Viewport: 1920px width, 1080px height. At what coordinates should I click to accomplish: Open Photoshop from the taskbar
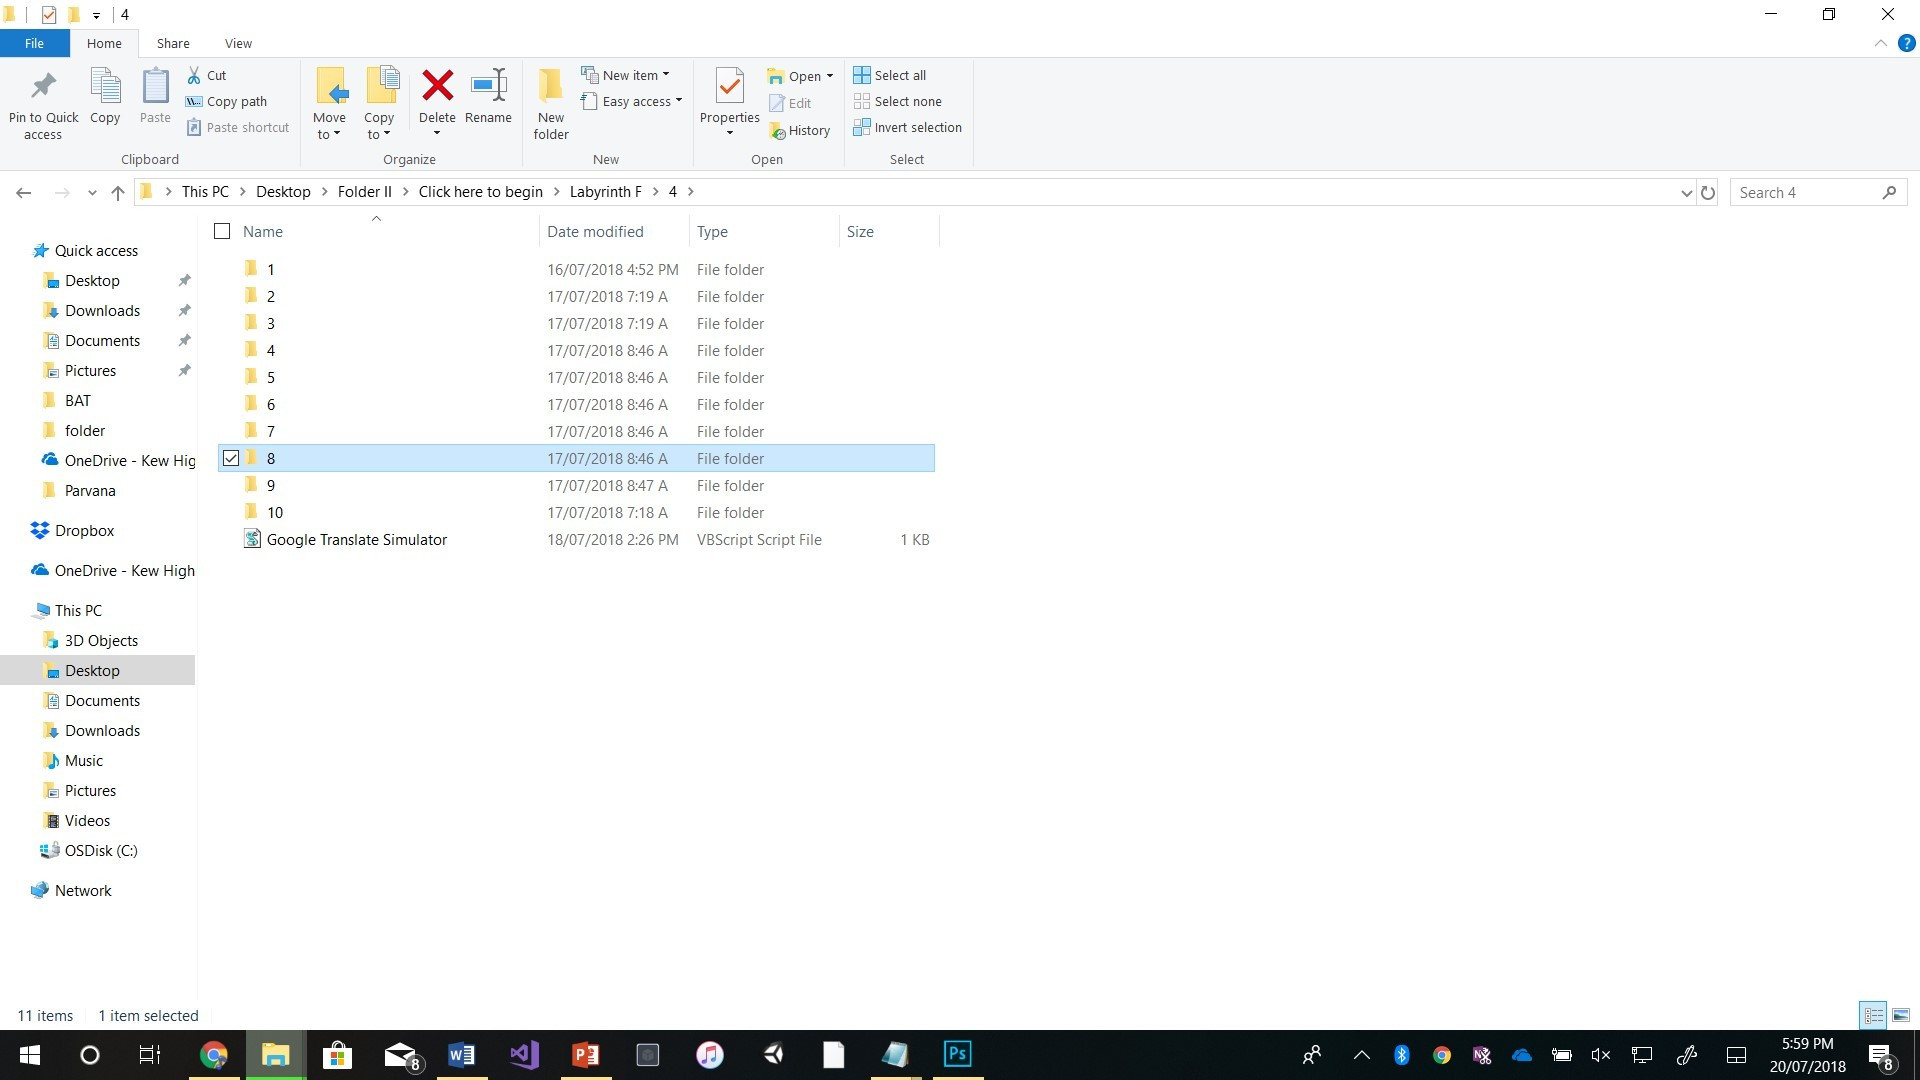pyautogui.click(x=957, y=1054)
